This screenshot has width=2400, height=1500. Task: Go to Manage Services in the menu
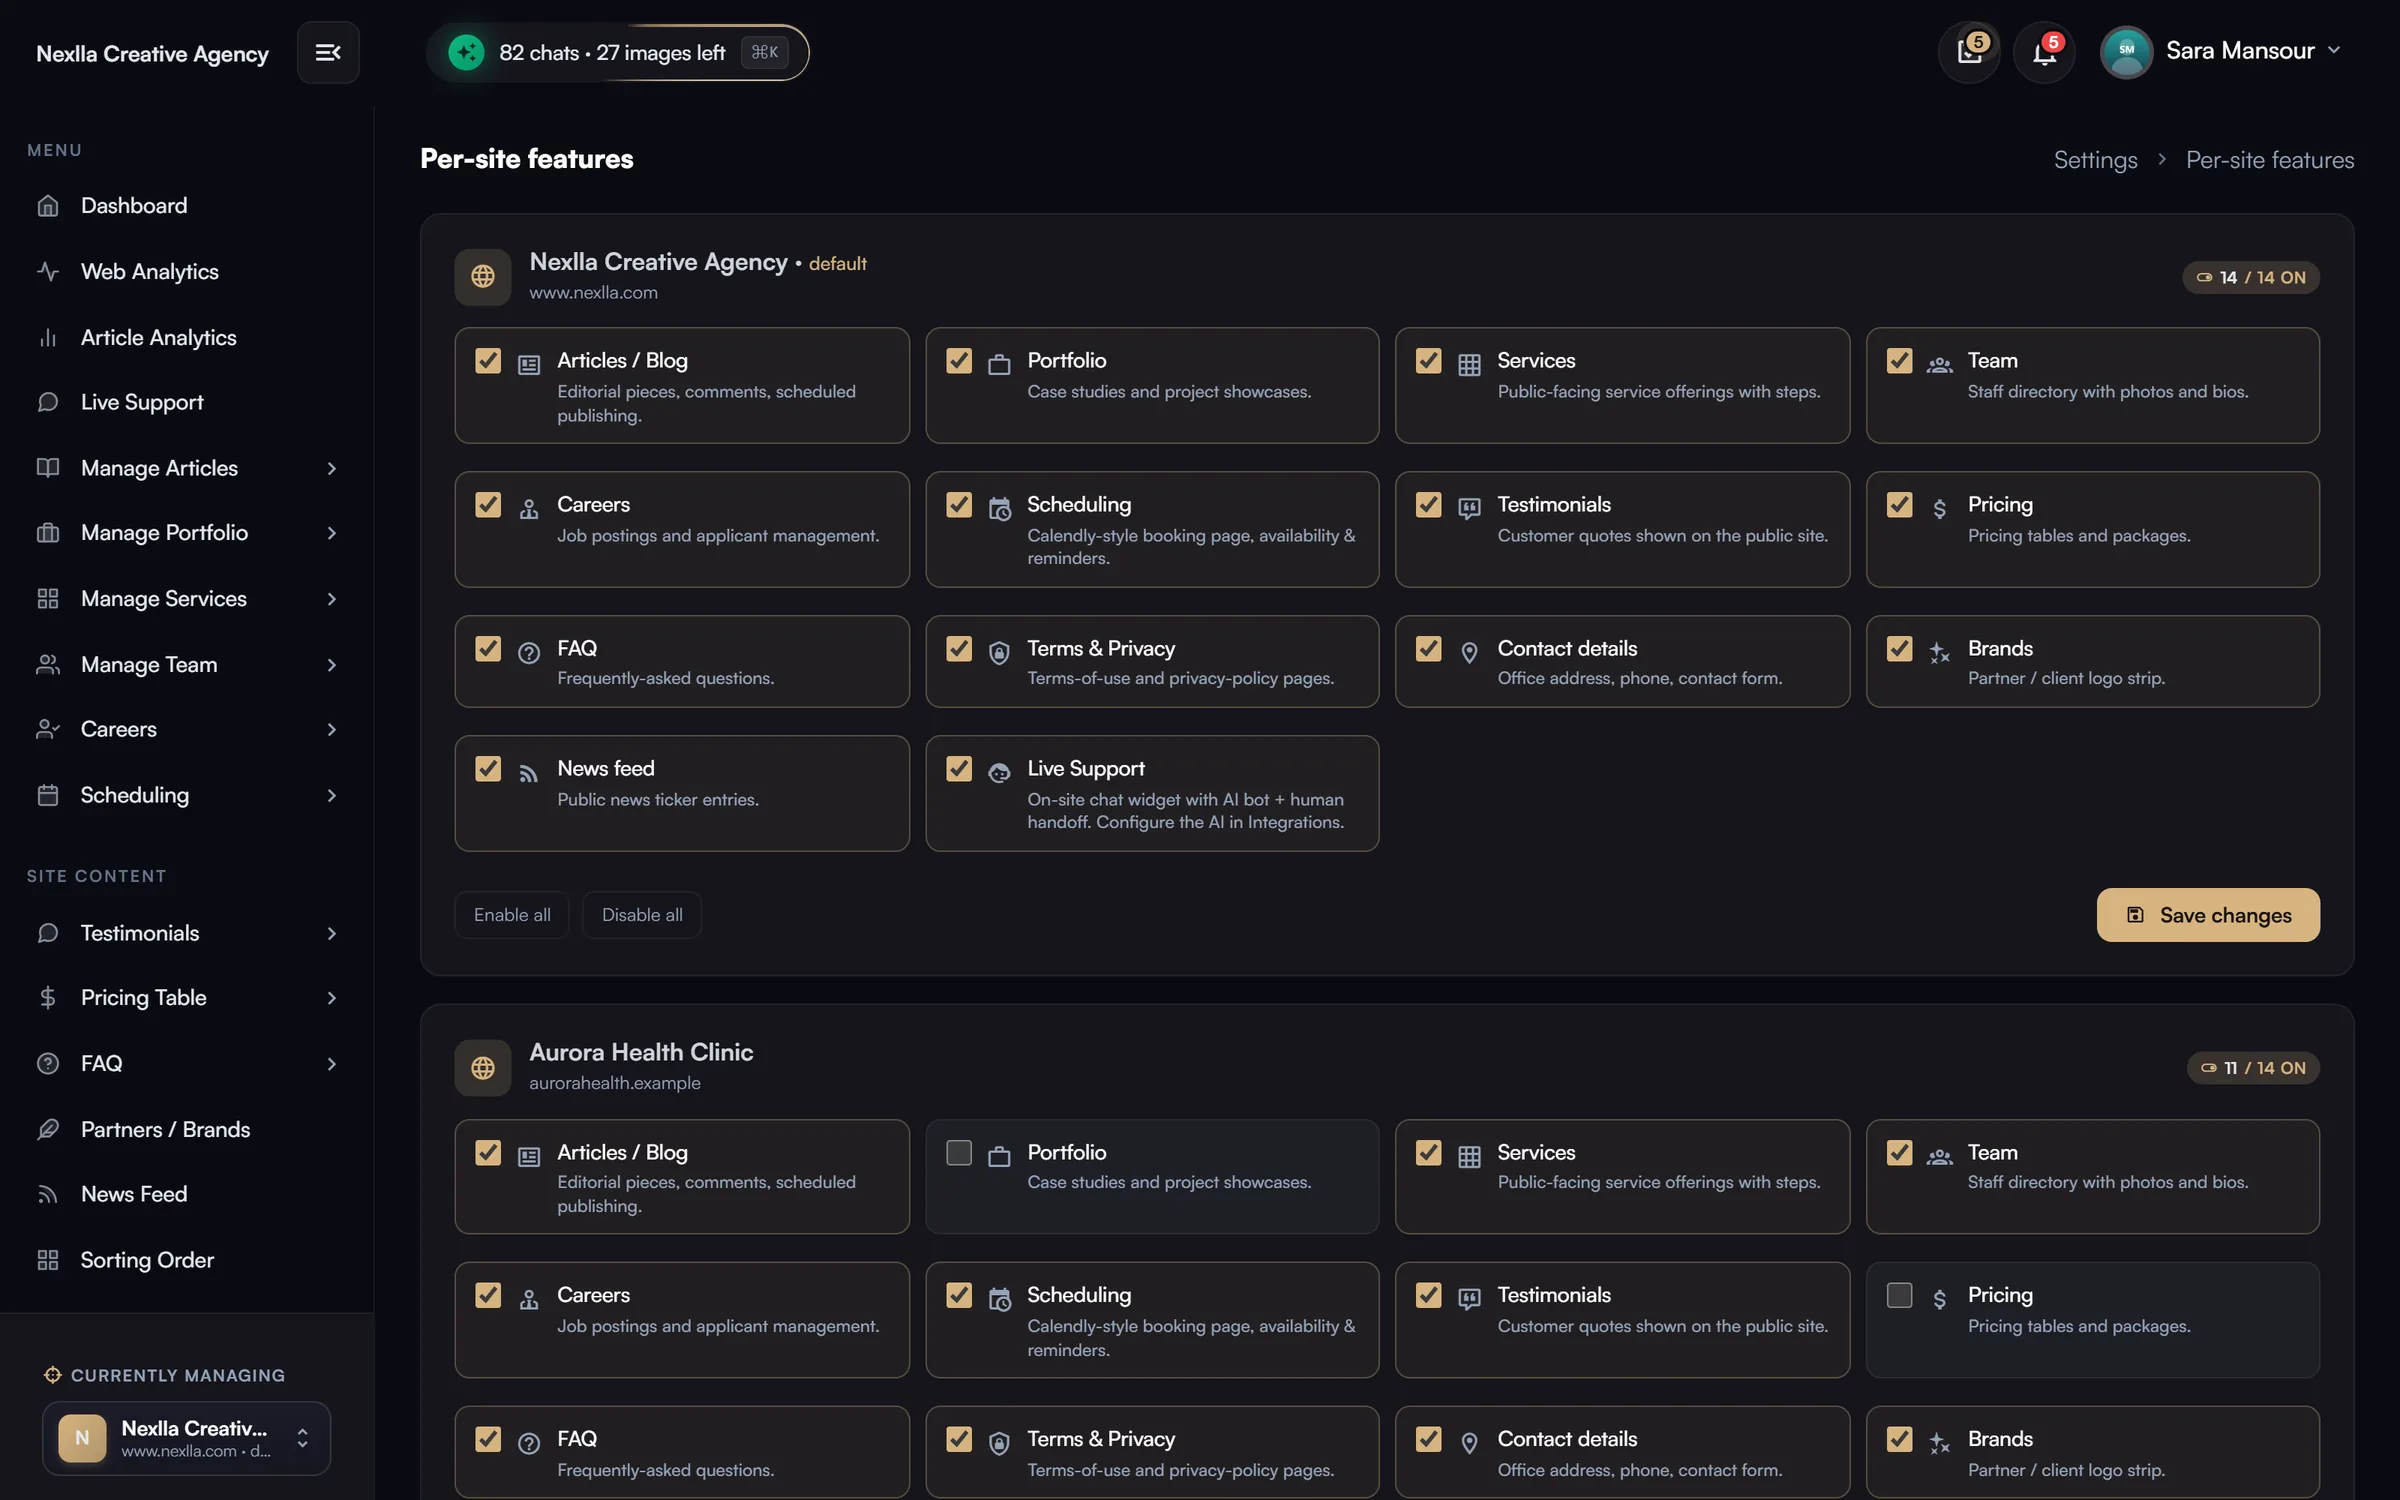coord(186,599)
